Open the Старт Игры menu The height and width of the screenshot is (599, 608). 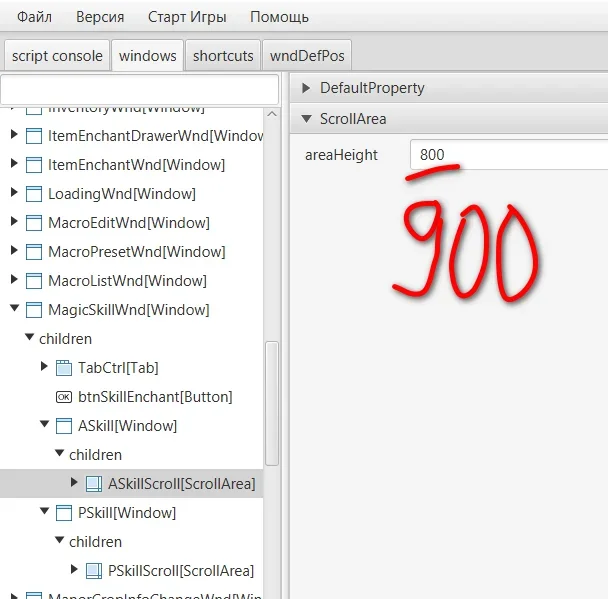187,17
